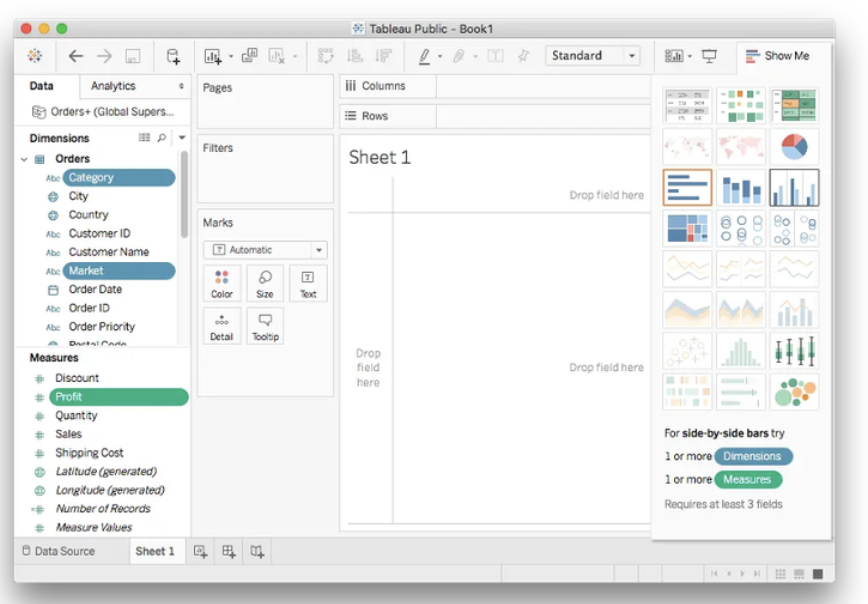Click the show filmstrip icon in status bar
This screenshot has width=868, height=604.
coord(799,574)
